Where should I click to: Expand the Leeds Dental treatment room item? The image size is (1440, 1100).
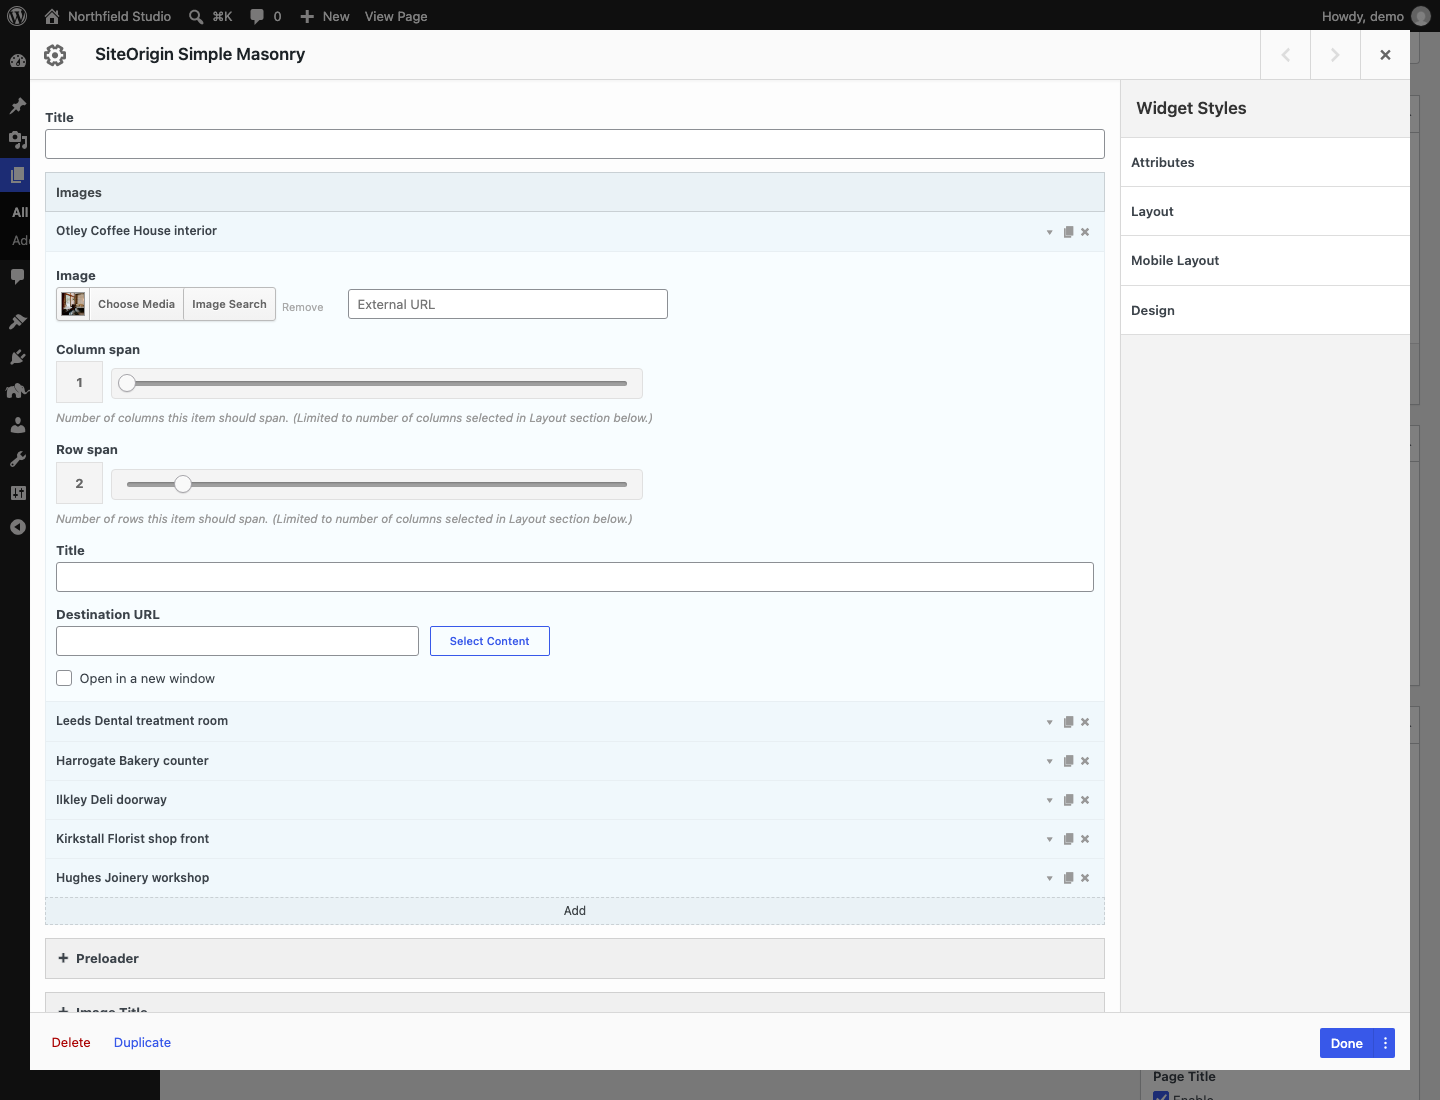1049,722
